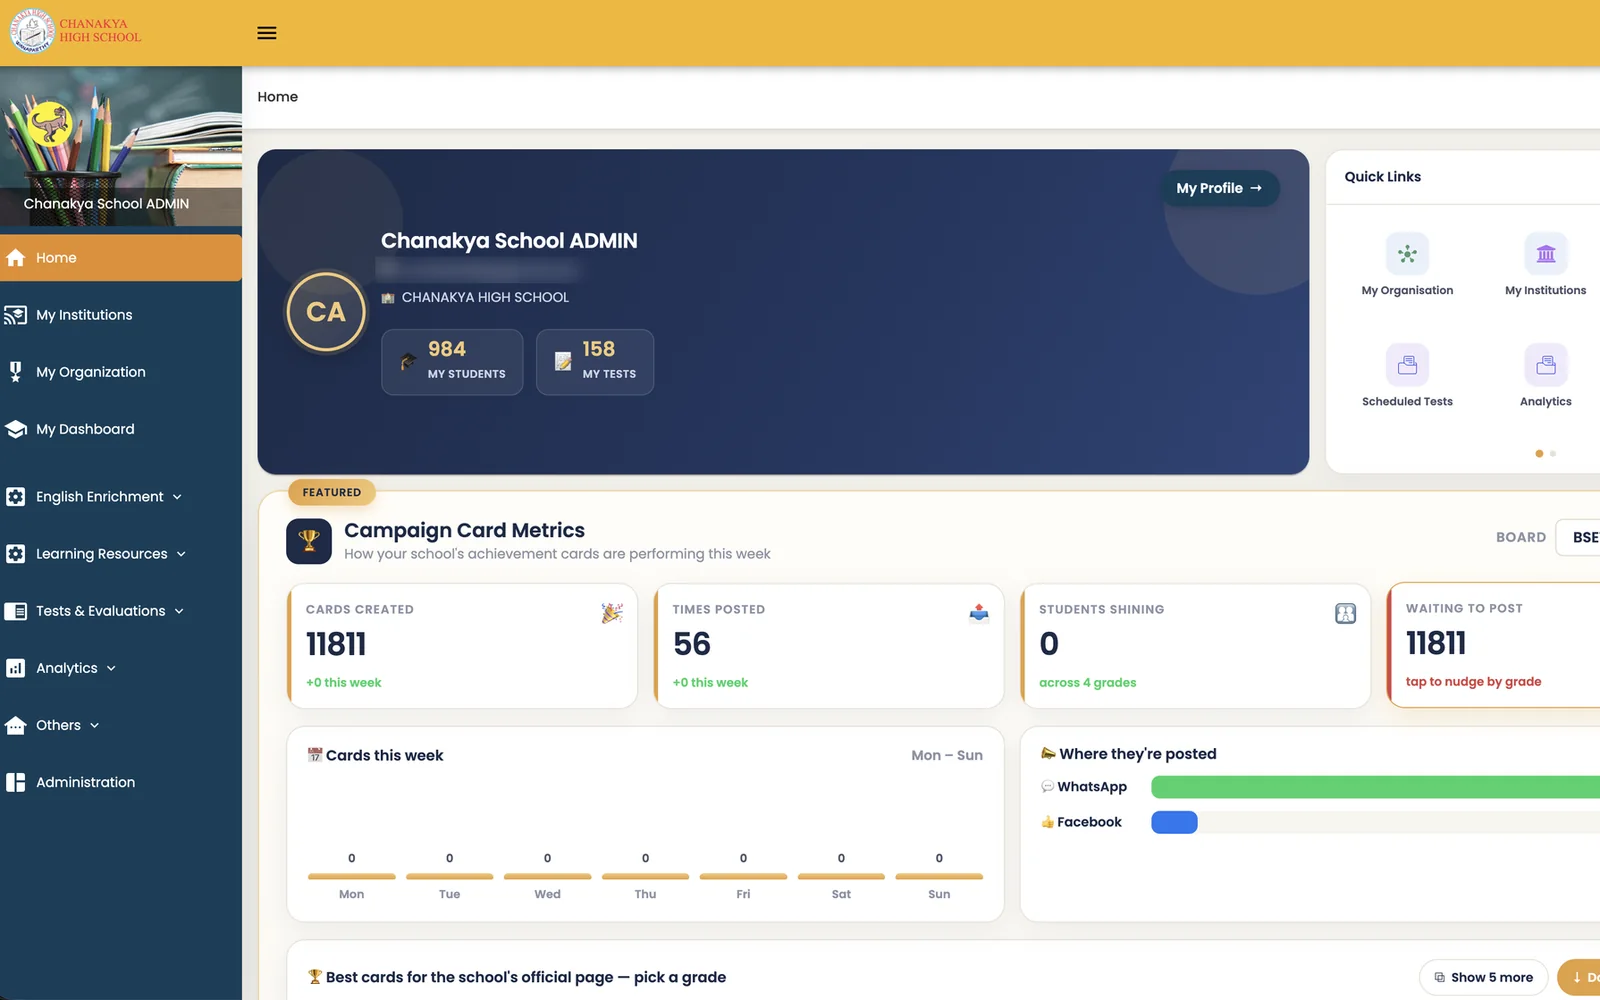The width and height of the screenshot is (1600, 1000).
Task: Click the My Organization sidebar icon
Action: [15, 372]
